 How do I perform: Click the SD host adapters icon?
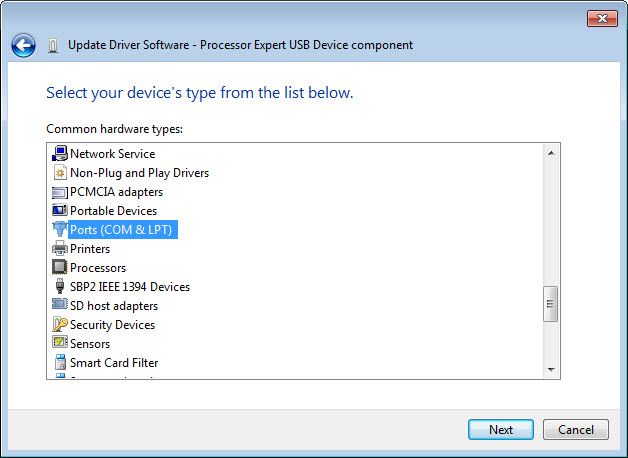(x=60, y=304)
